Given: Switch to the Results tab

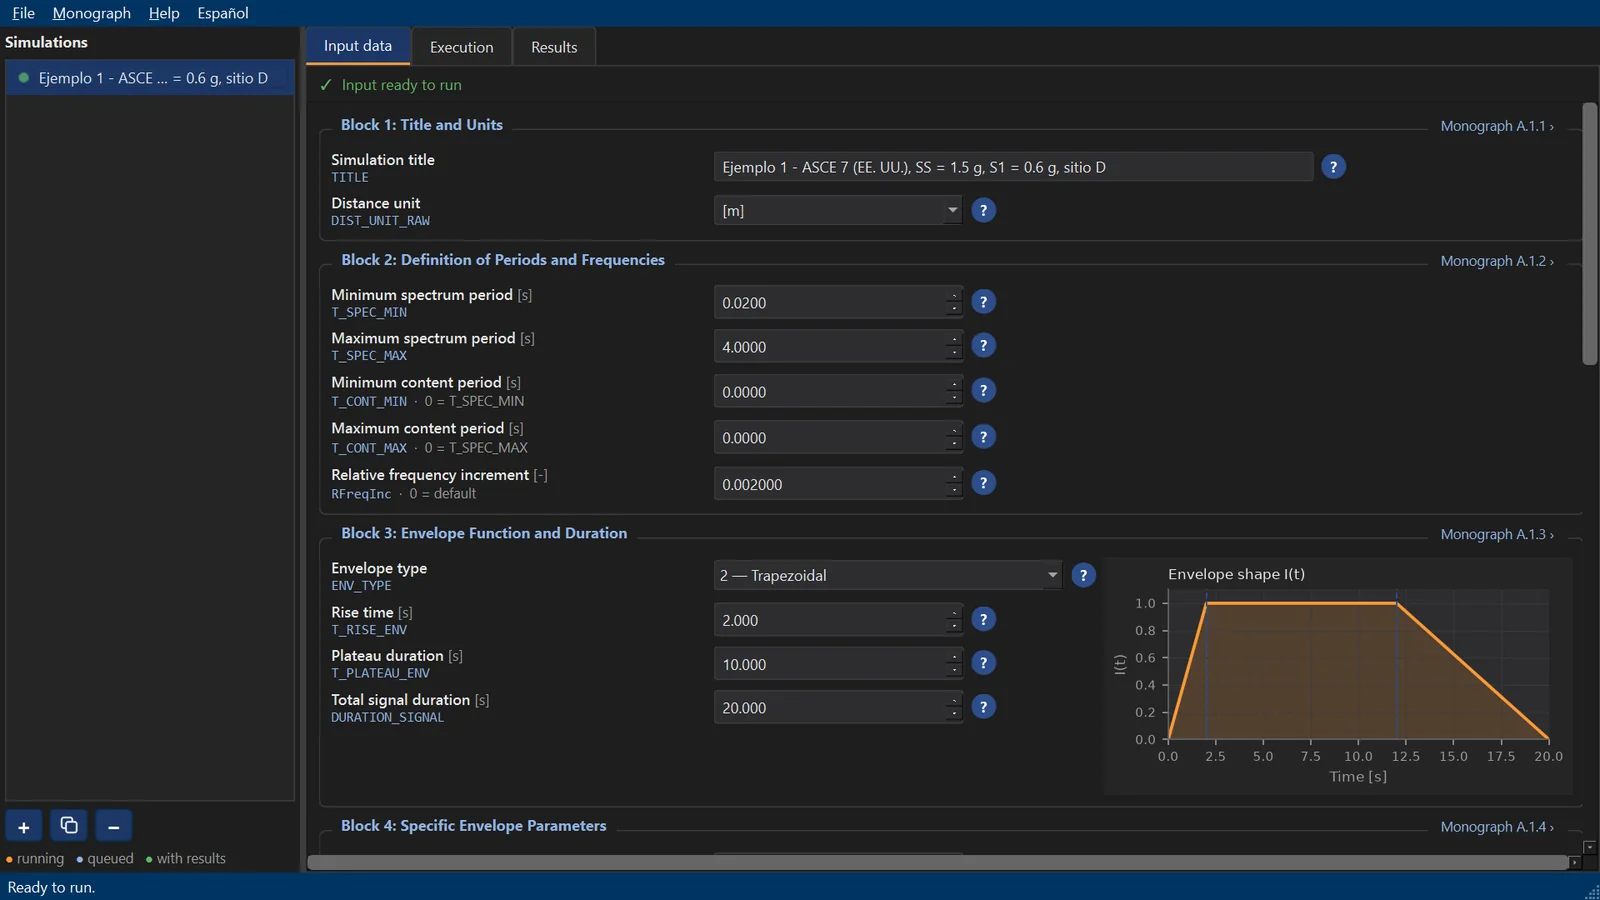Looking at the screenshot, I should 554,47.
